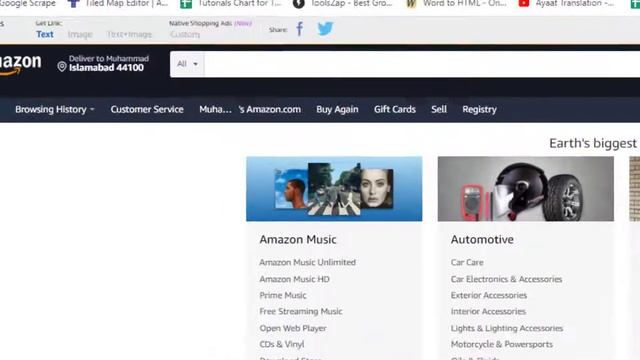Screen dimensions: 640x360
Task: Open the Ayaat Translation bookmark
Action: pos(567,4)
